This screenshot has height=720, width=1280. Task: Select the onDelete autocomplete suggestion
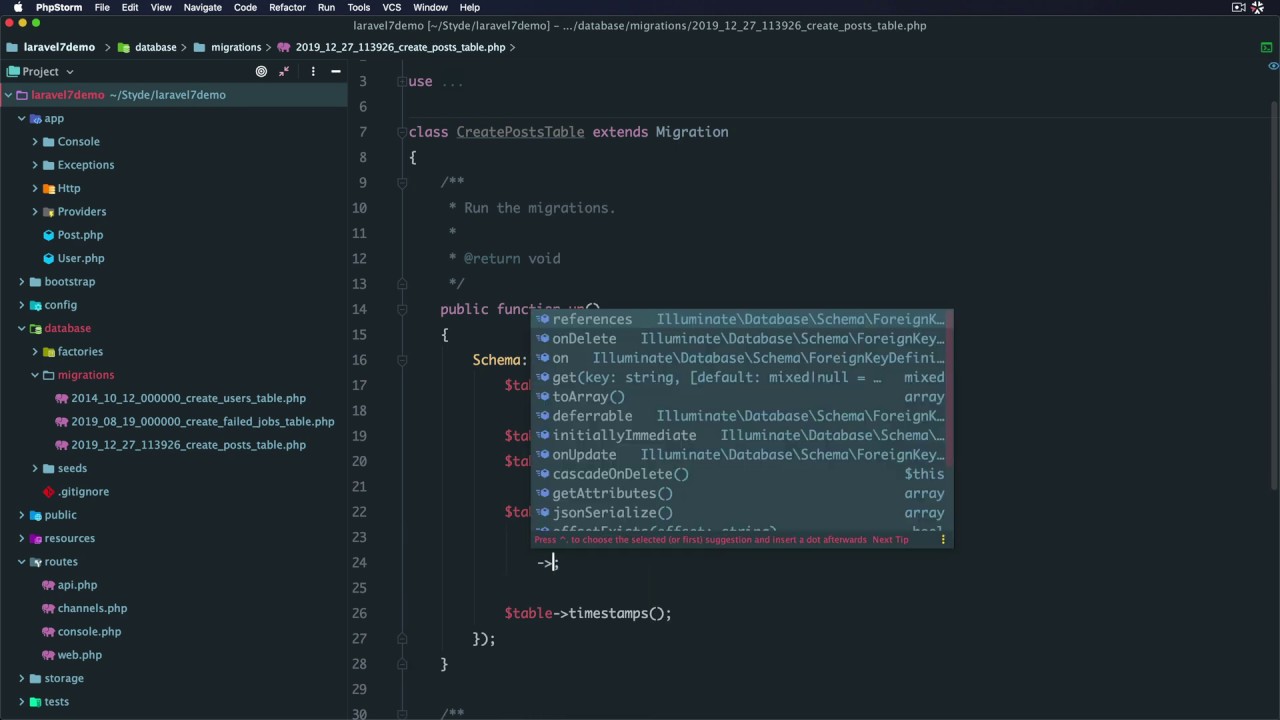[741, 338]
